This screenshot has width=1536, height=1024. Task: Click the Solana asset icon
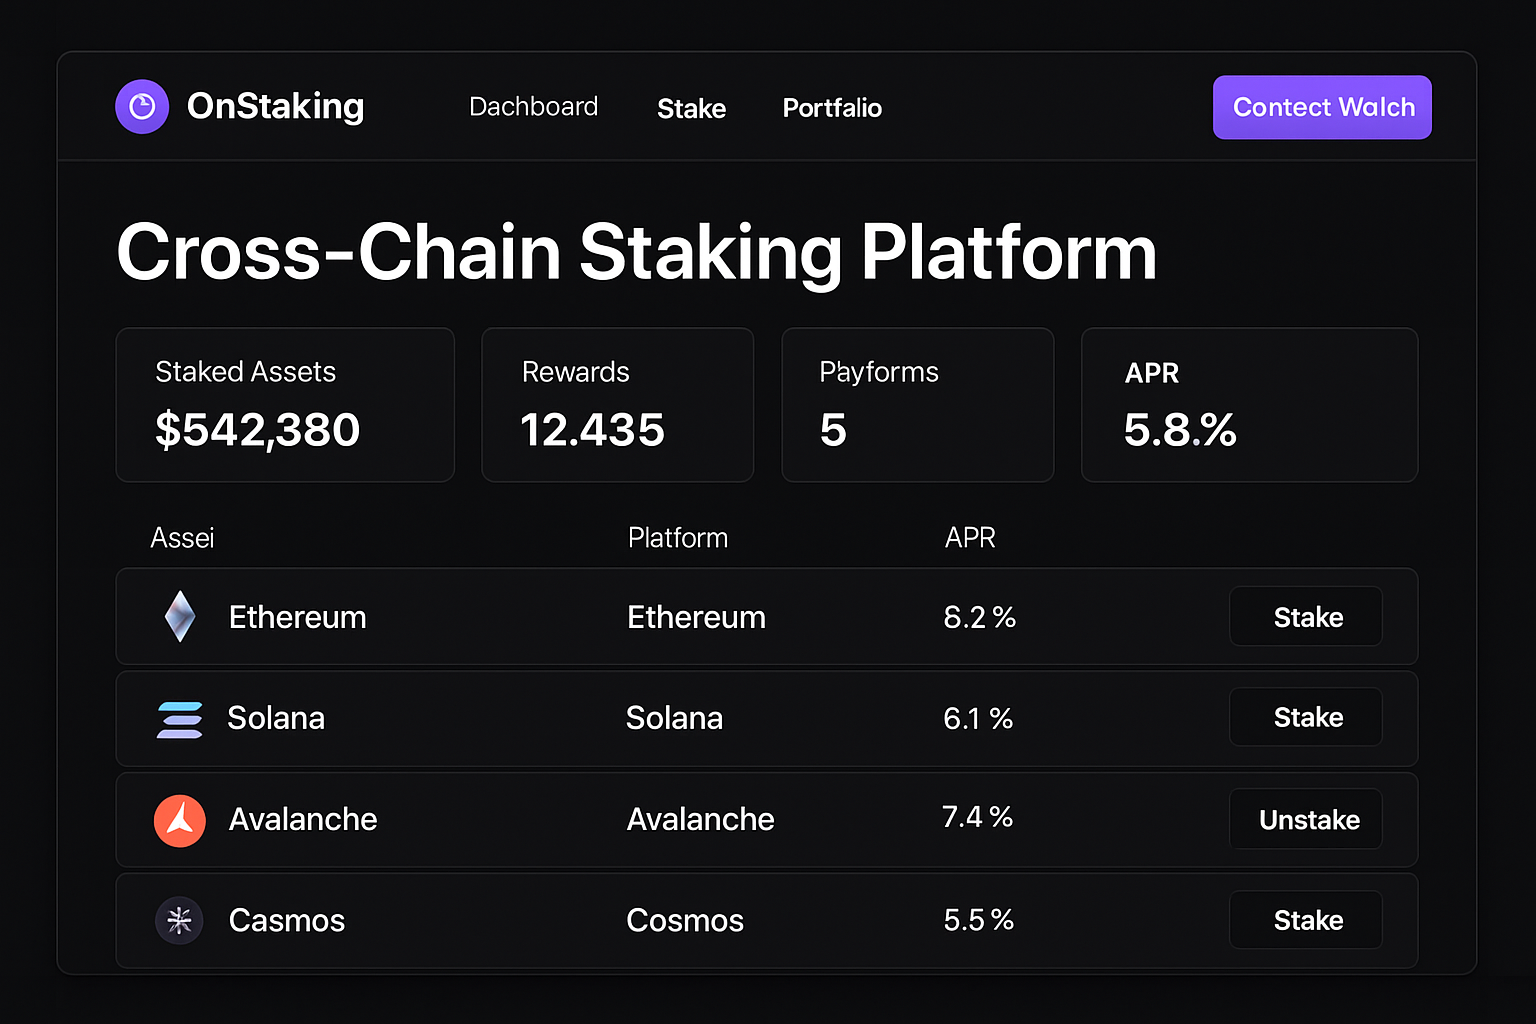[180, 718]
